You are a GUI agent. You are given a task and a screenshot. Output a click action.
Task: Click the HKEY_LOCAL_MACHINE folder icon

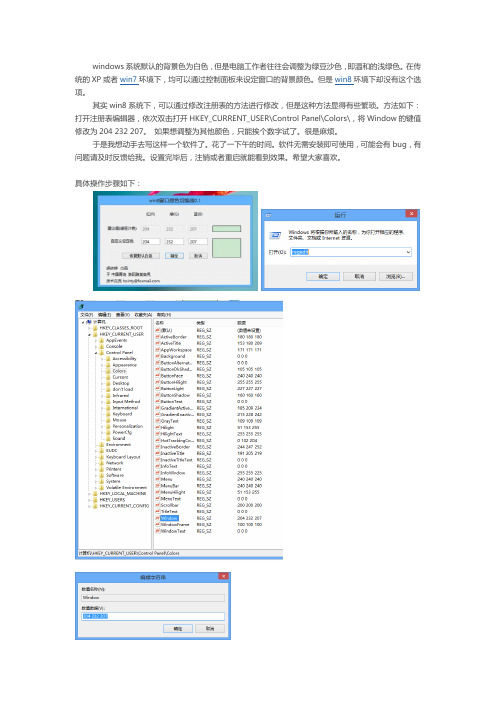pos(95,493)
